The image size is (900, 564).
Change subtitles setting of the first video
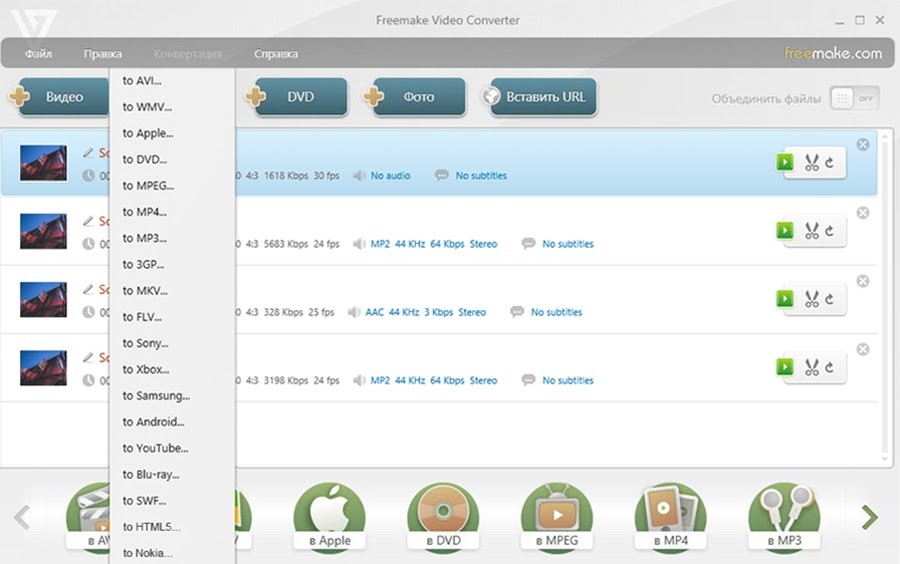click(x=481, y=176)
